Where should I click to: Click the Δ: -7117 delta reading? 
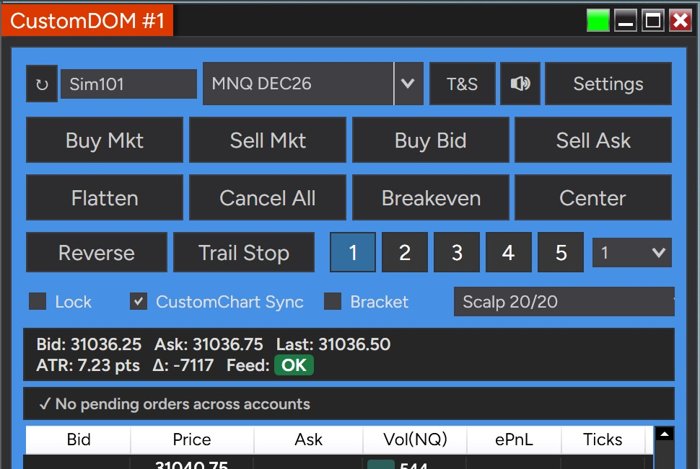point(183,365)
